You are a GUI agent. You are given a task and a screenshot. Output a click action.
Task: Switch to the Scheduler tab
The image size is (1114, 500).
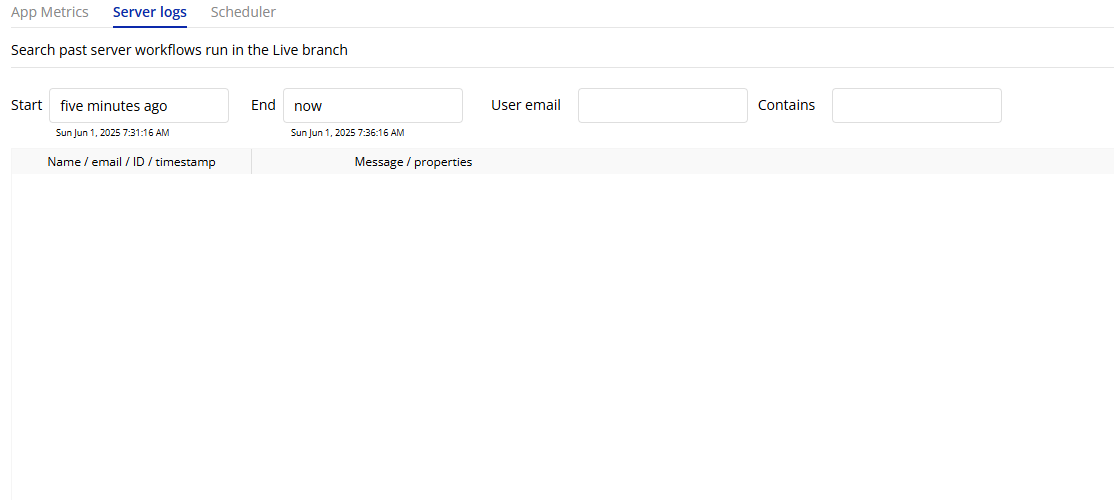243,12
